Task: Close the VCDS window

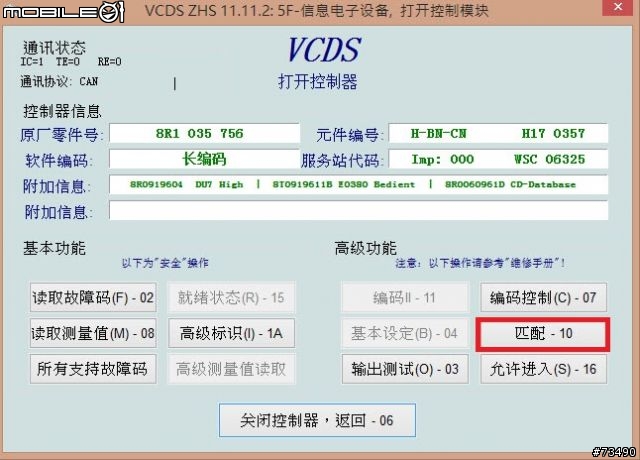Action: click(x=618, y=7)
